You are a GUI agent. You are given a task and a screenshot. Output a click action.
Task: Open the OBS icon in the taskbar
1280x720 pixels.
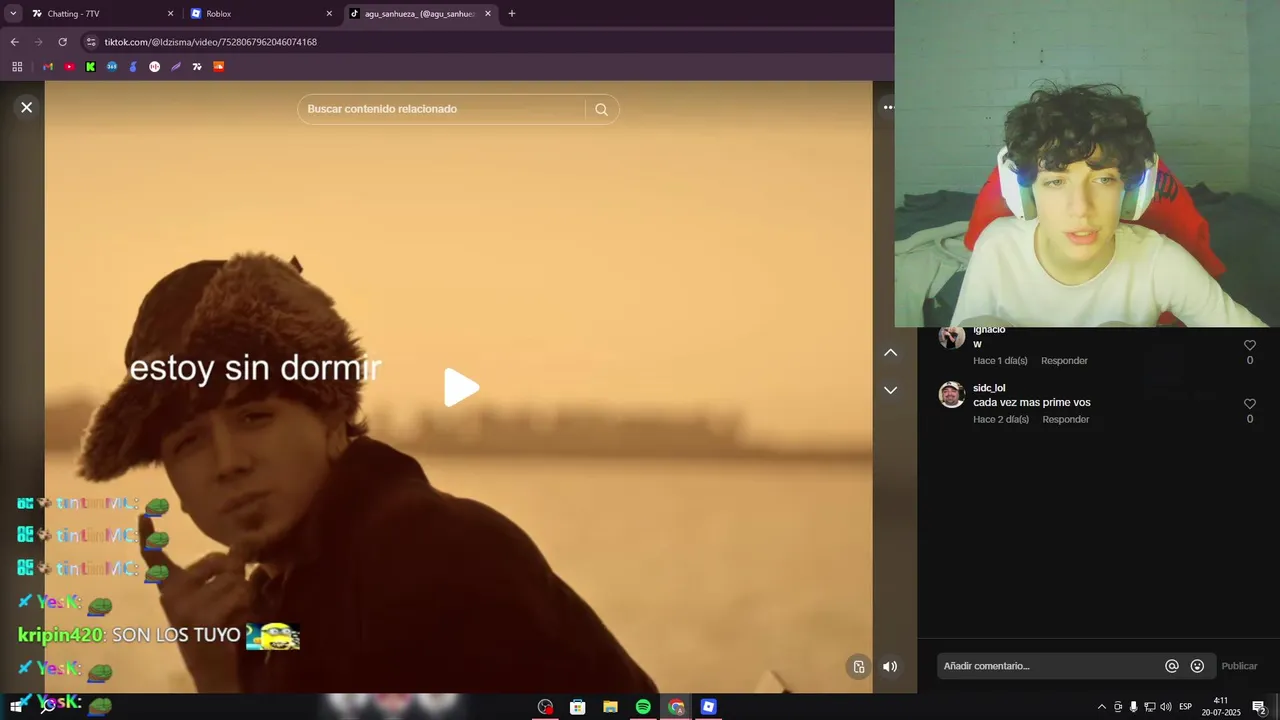[x=545, y=707]
